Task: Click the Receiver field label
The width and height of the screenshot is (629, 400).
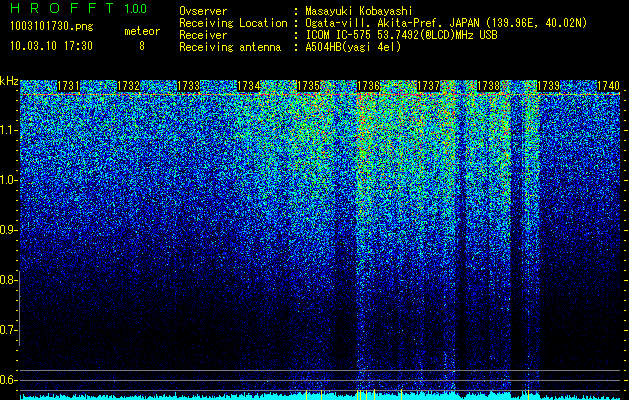Action: point(203,35)
